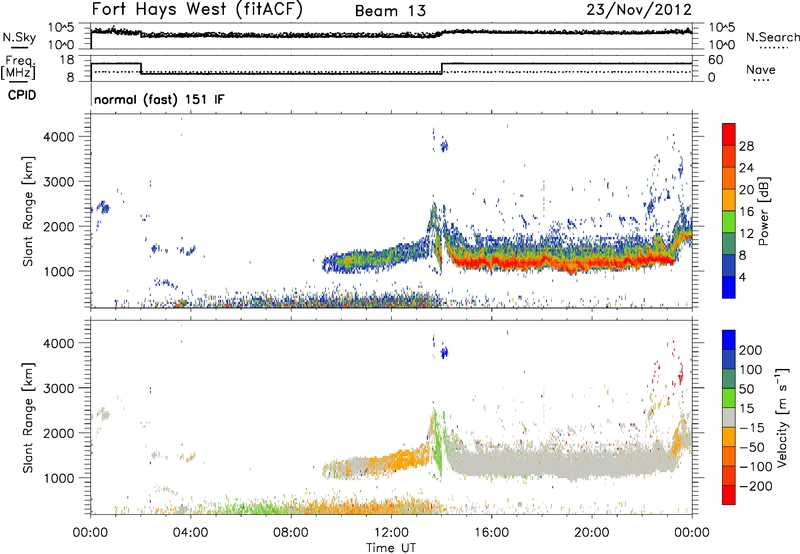This screenshot has height=554, width=800.
Task: Click the '2000' tick in velocity panel
Action: click(x=58, y=433)
